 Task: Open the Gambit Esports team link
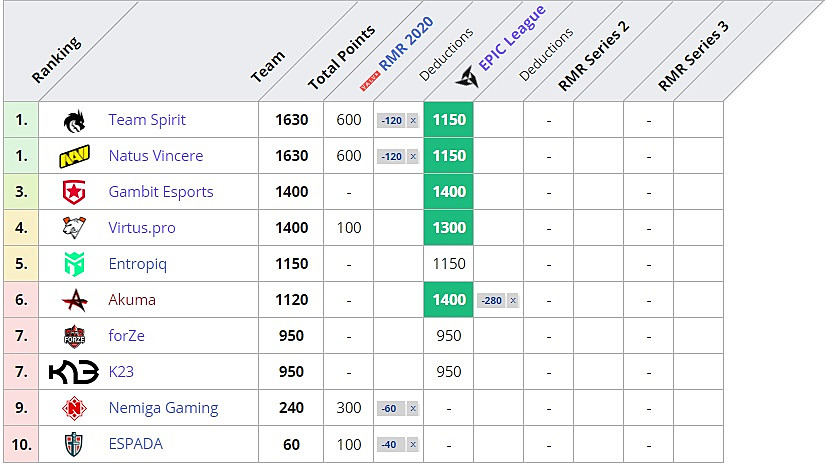161,192
